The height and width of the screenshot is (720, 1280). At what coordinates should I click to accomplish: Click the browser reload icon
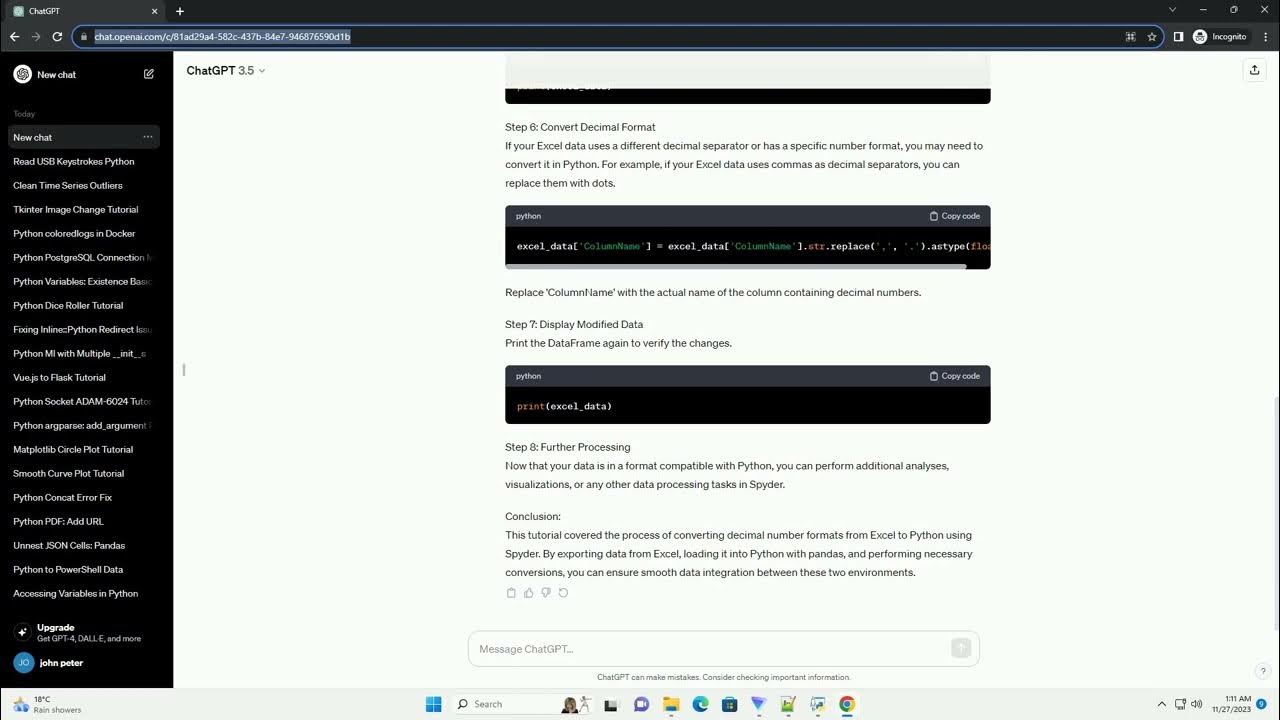pos(57,36)
